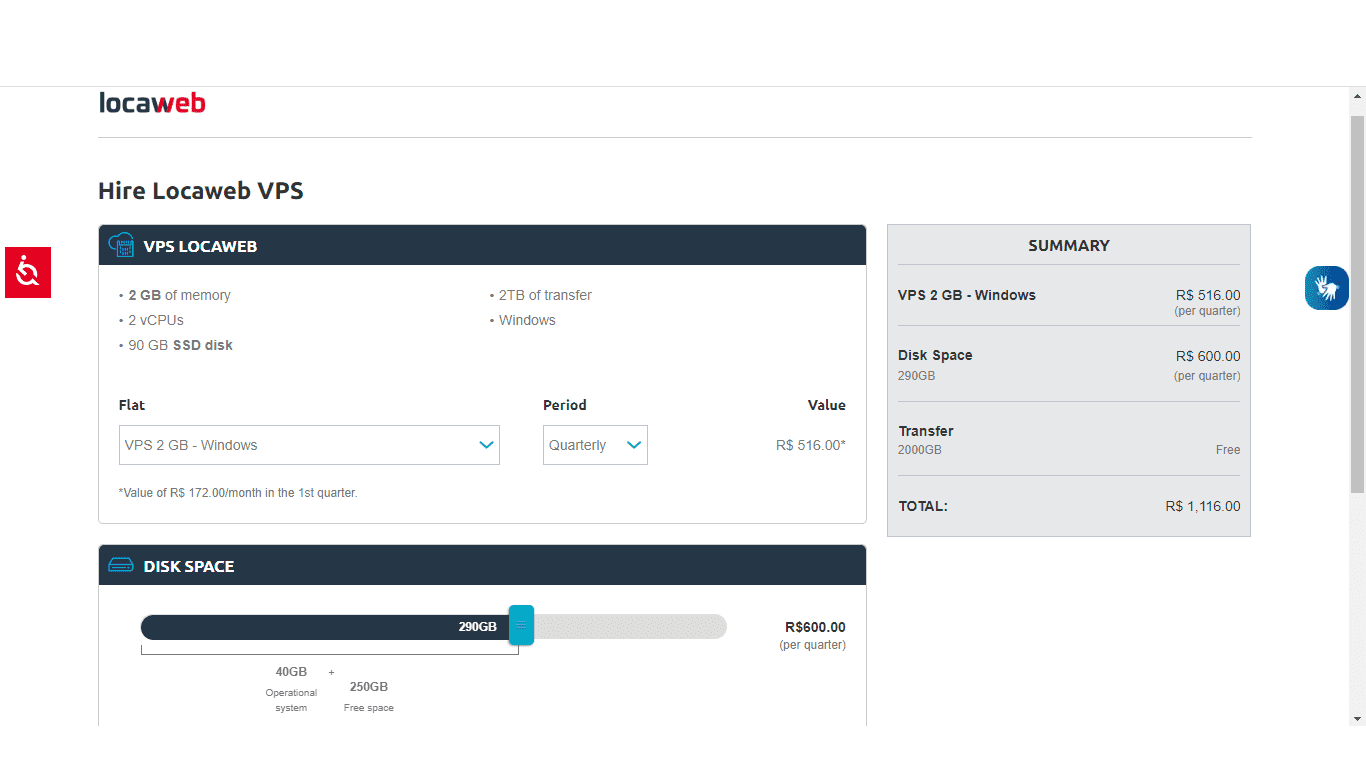Viewport: 1366px width, 768px height.
Task: Click the TOTAL: label in summary
Action: [x=923, y=506]
